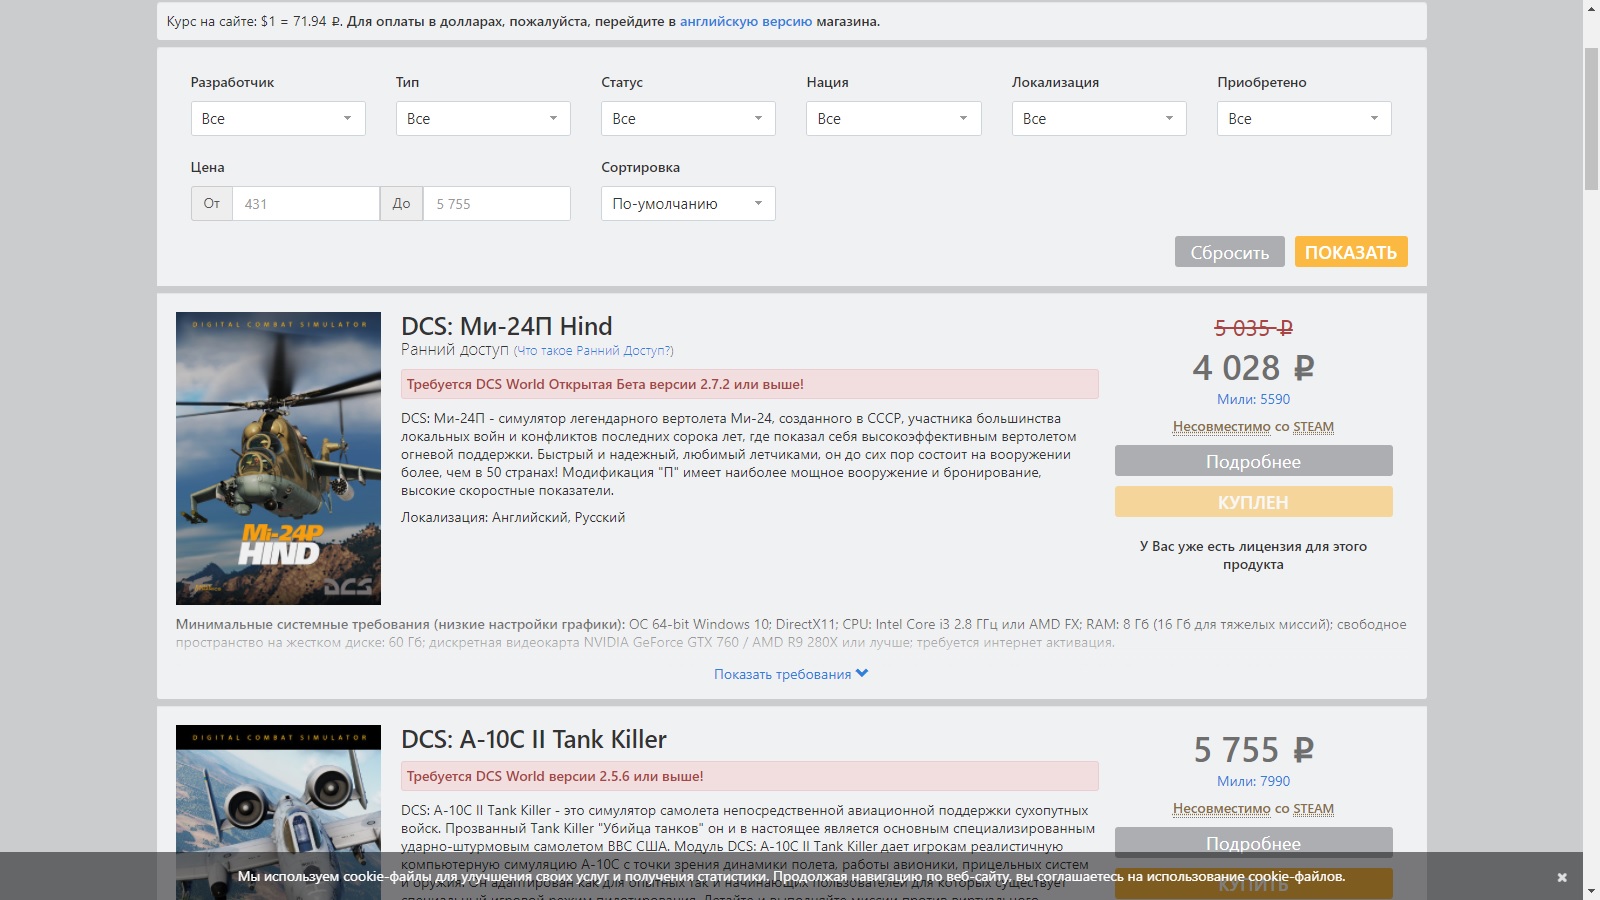Open the Ми-24П Hind cover image

278,458
